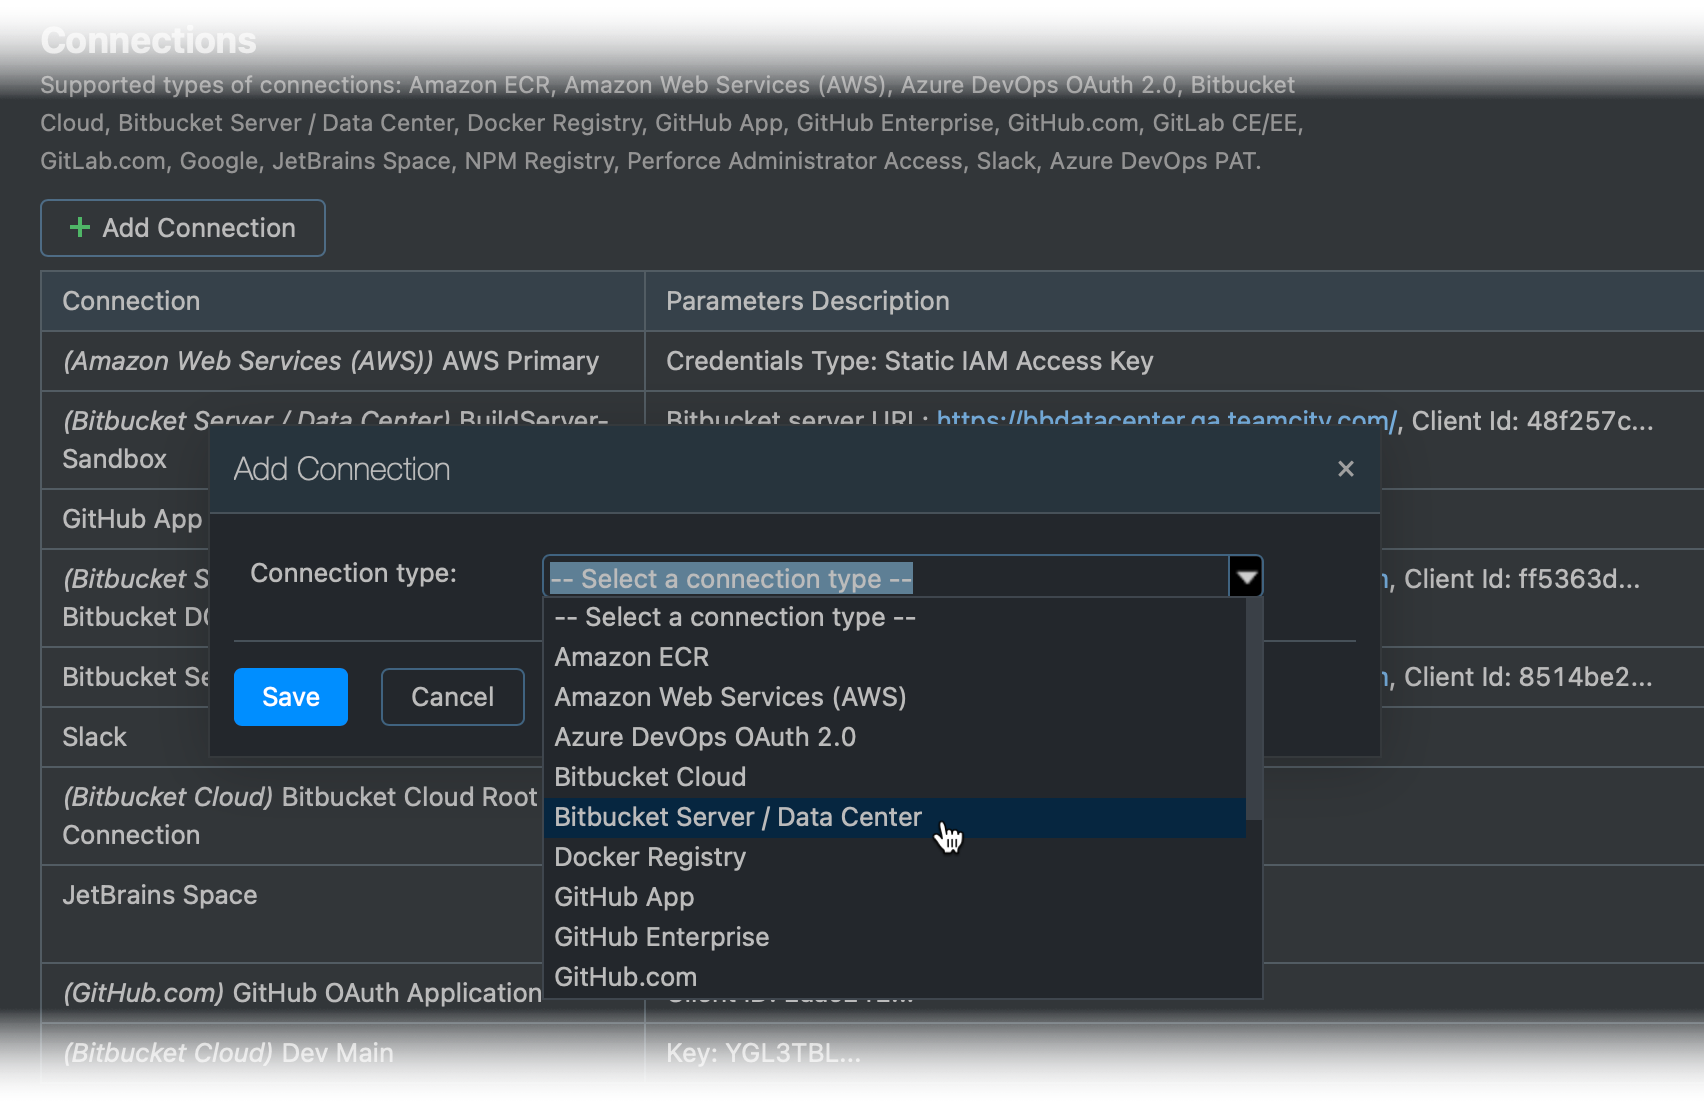1704x1108 pixels.
Task: Click the Add Connection button with plus icon
Action: pos(183,228)
